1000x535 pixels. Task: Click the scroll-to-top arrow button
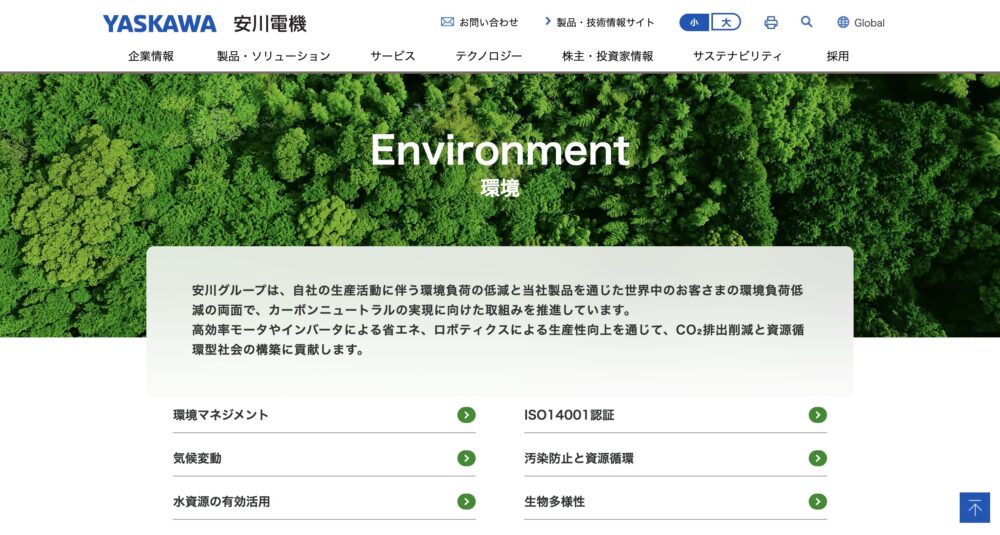point(974,507)
